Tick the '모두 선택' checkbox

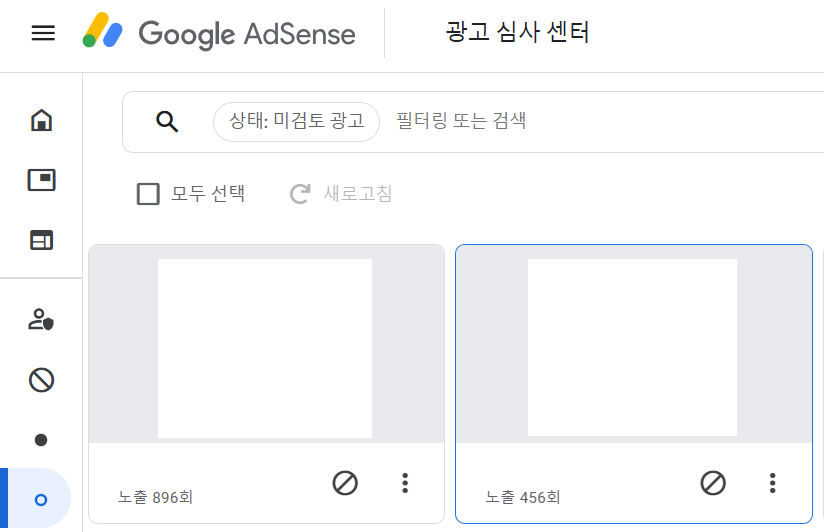(148, 194)
